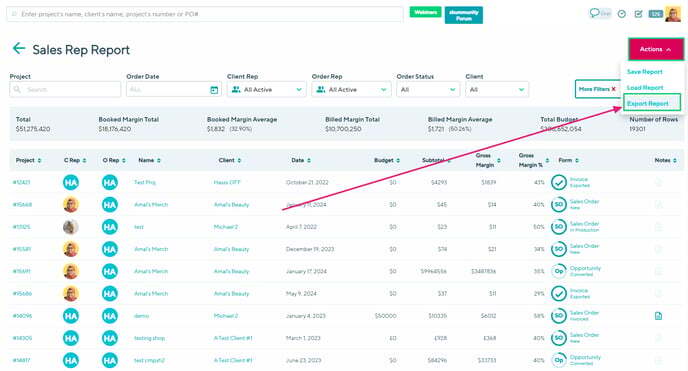The width and height of the screenshot is (688, 371).
Task: Open the Client filter dropdown
Action: point(497,89)
